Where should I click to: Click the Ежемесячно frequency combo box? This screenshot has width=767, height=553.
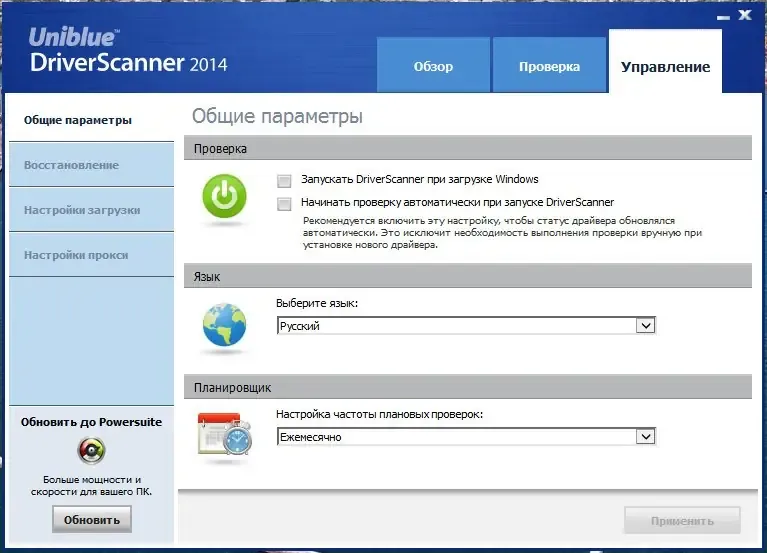click(x=466, y=437)
